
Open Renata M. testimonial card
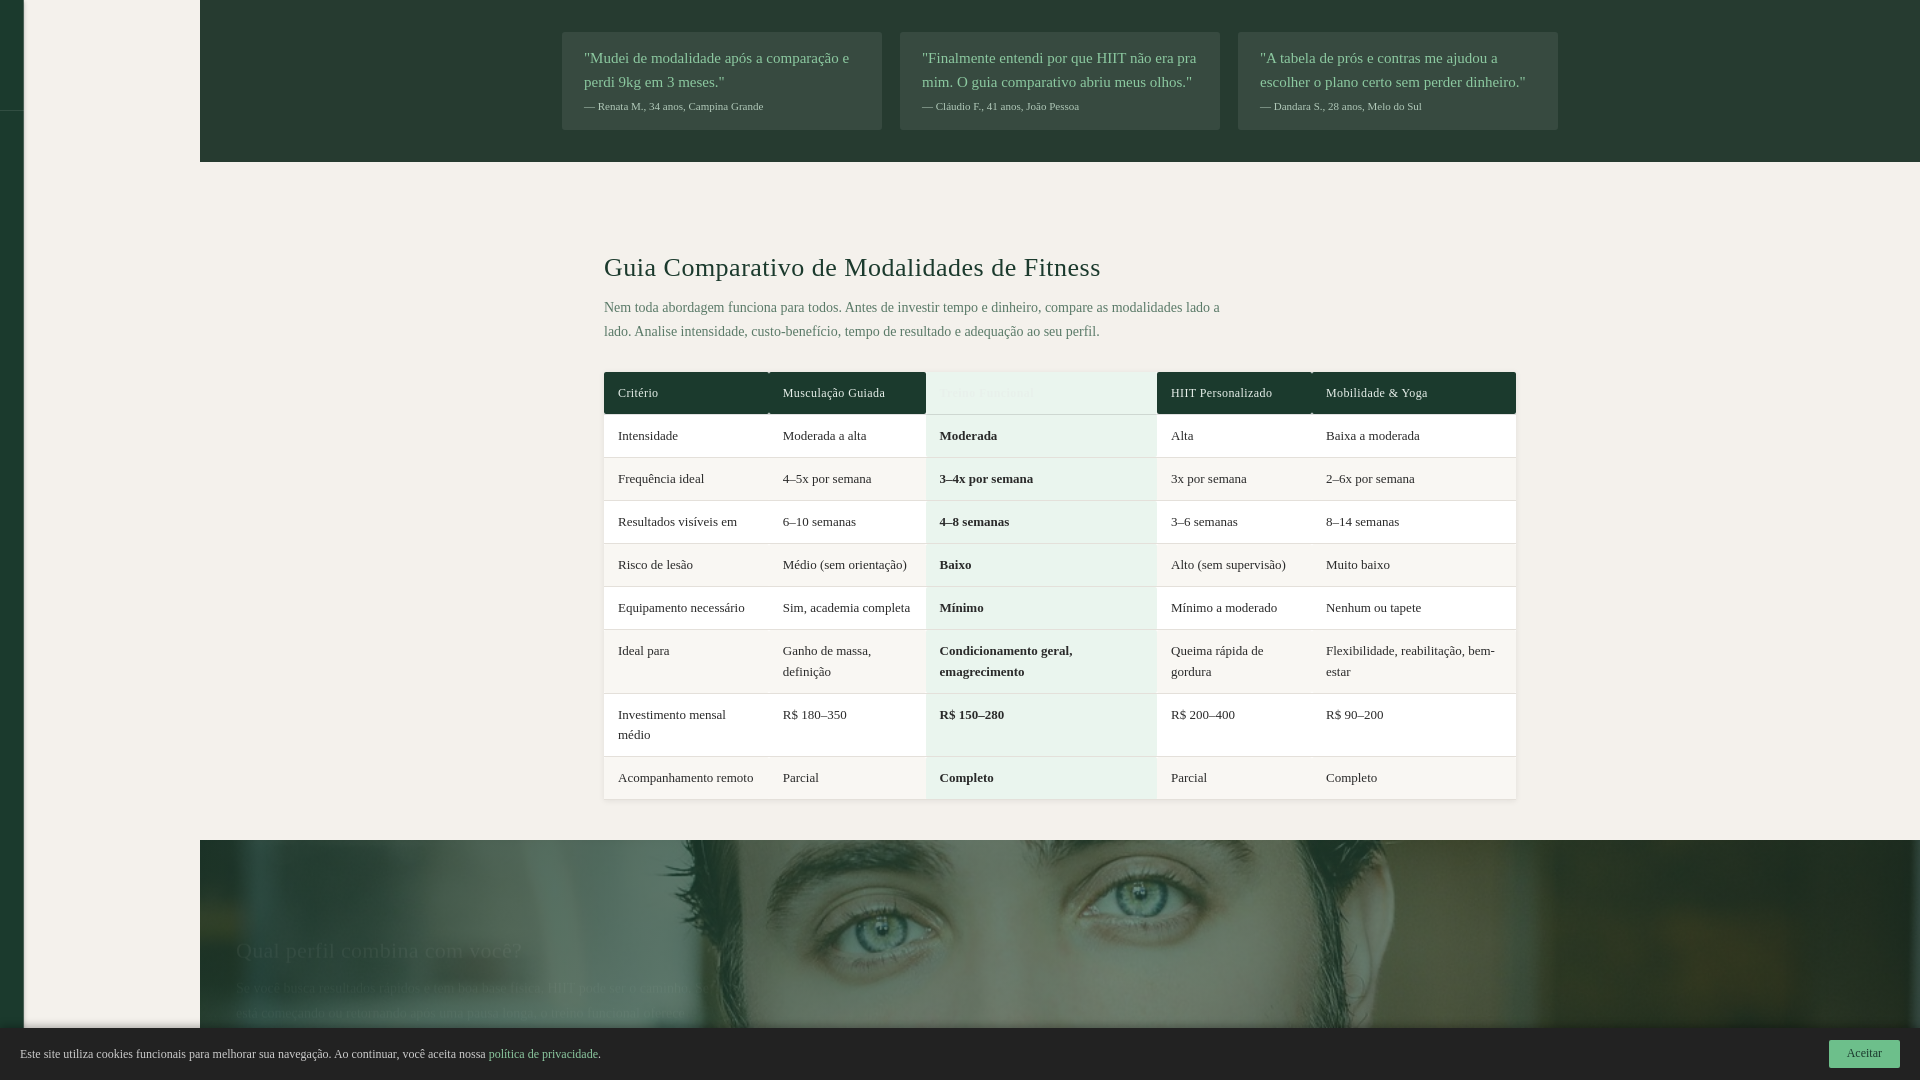pos(721,81)
